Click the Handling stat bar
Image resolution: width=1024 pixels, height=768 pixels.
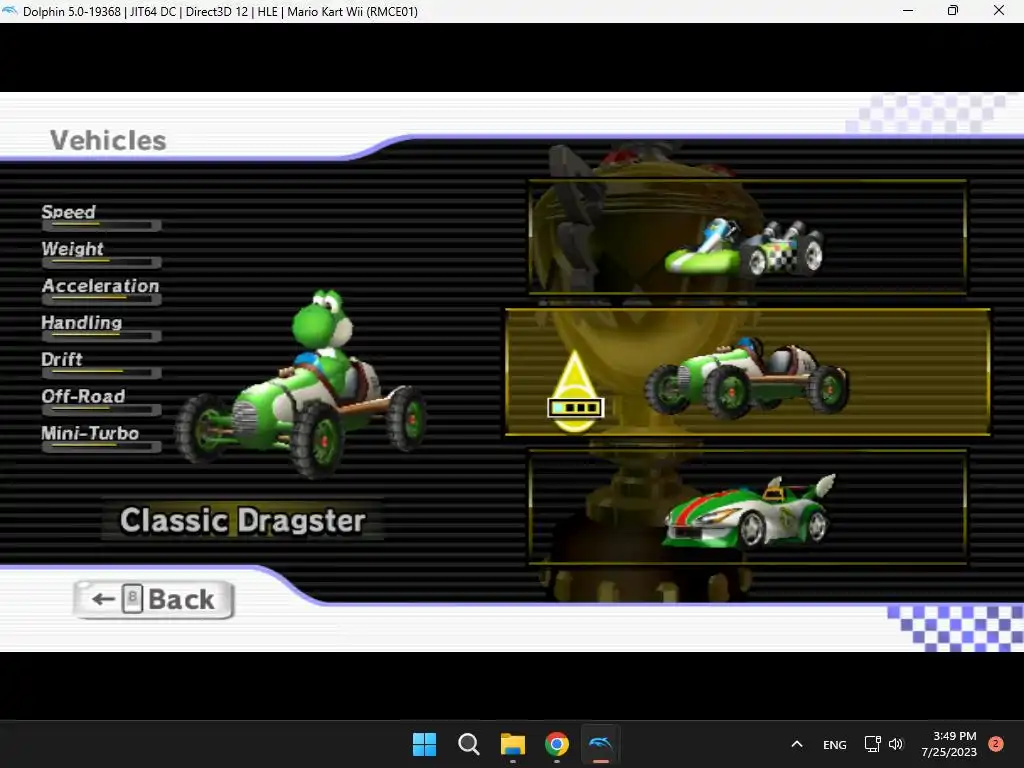tap(101, 336)
